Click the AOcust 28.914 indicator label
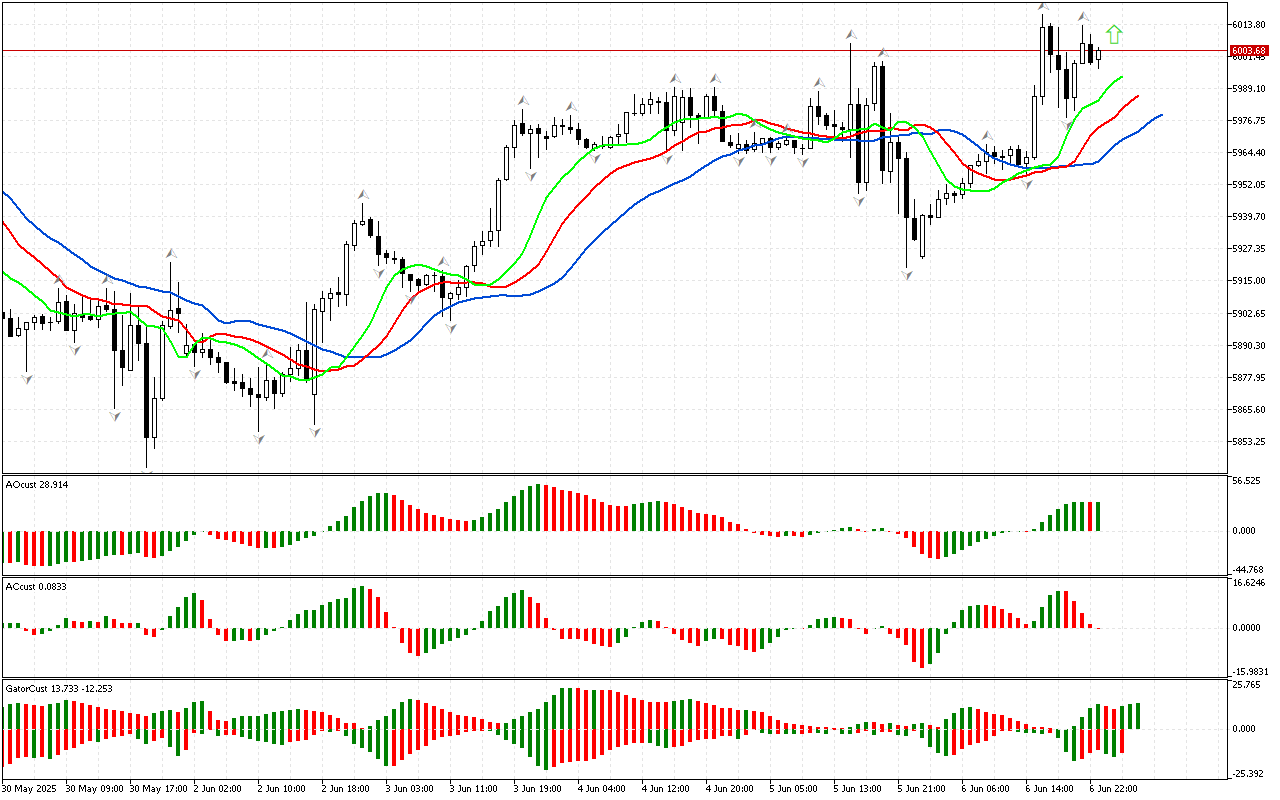 click(38, 484)
